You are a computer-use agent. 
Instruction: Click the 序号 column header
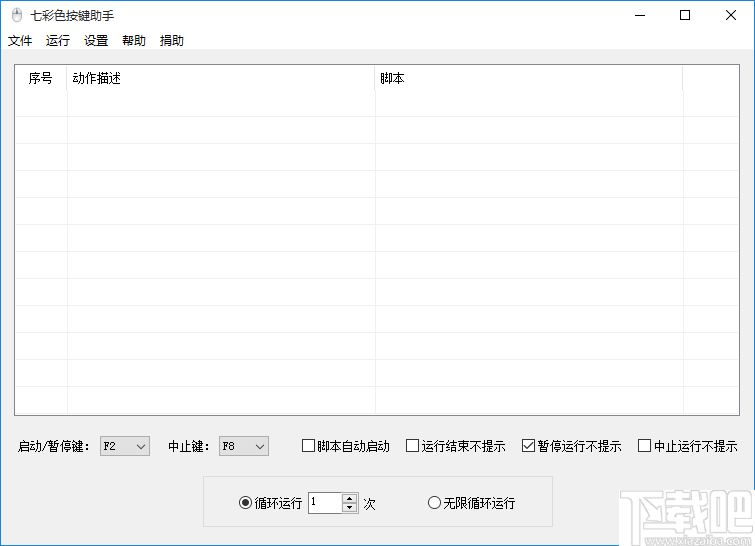(x=41, y=78)
